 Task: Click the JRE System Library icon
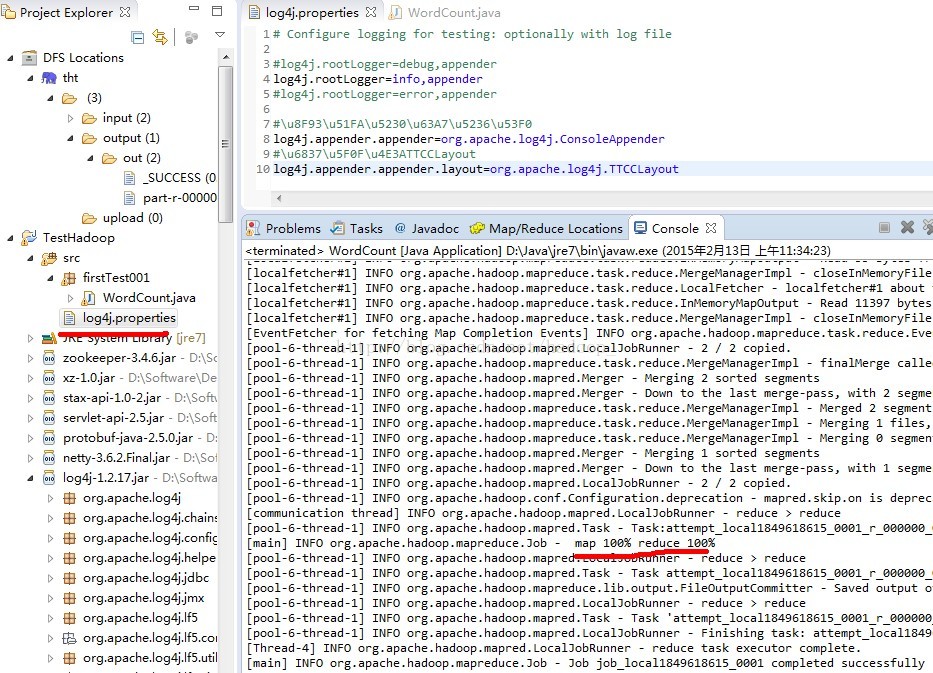point(49,338)
